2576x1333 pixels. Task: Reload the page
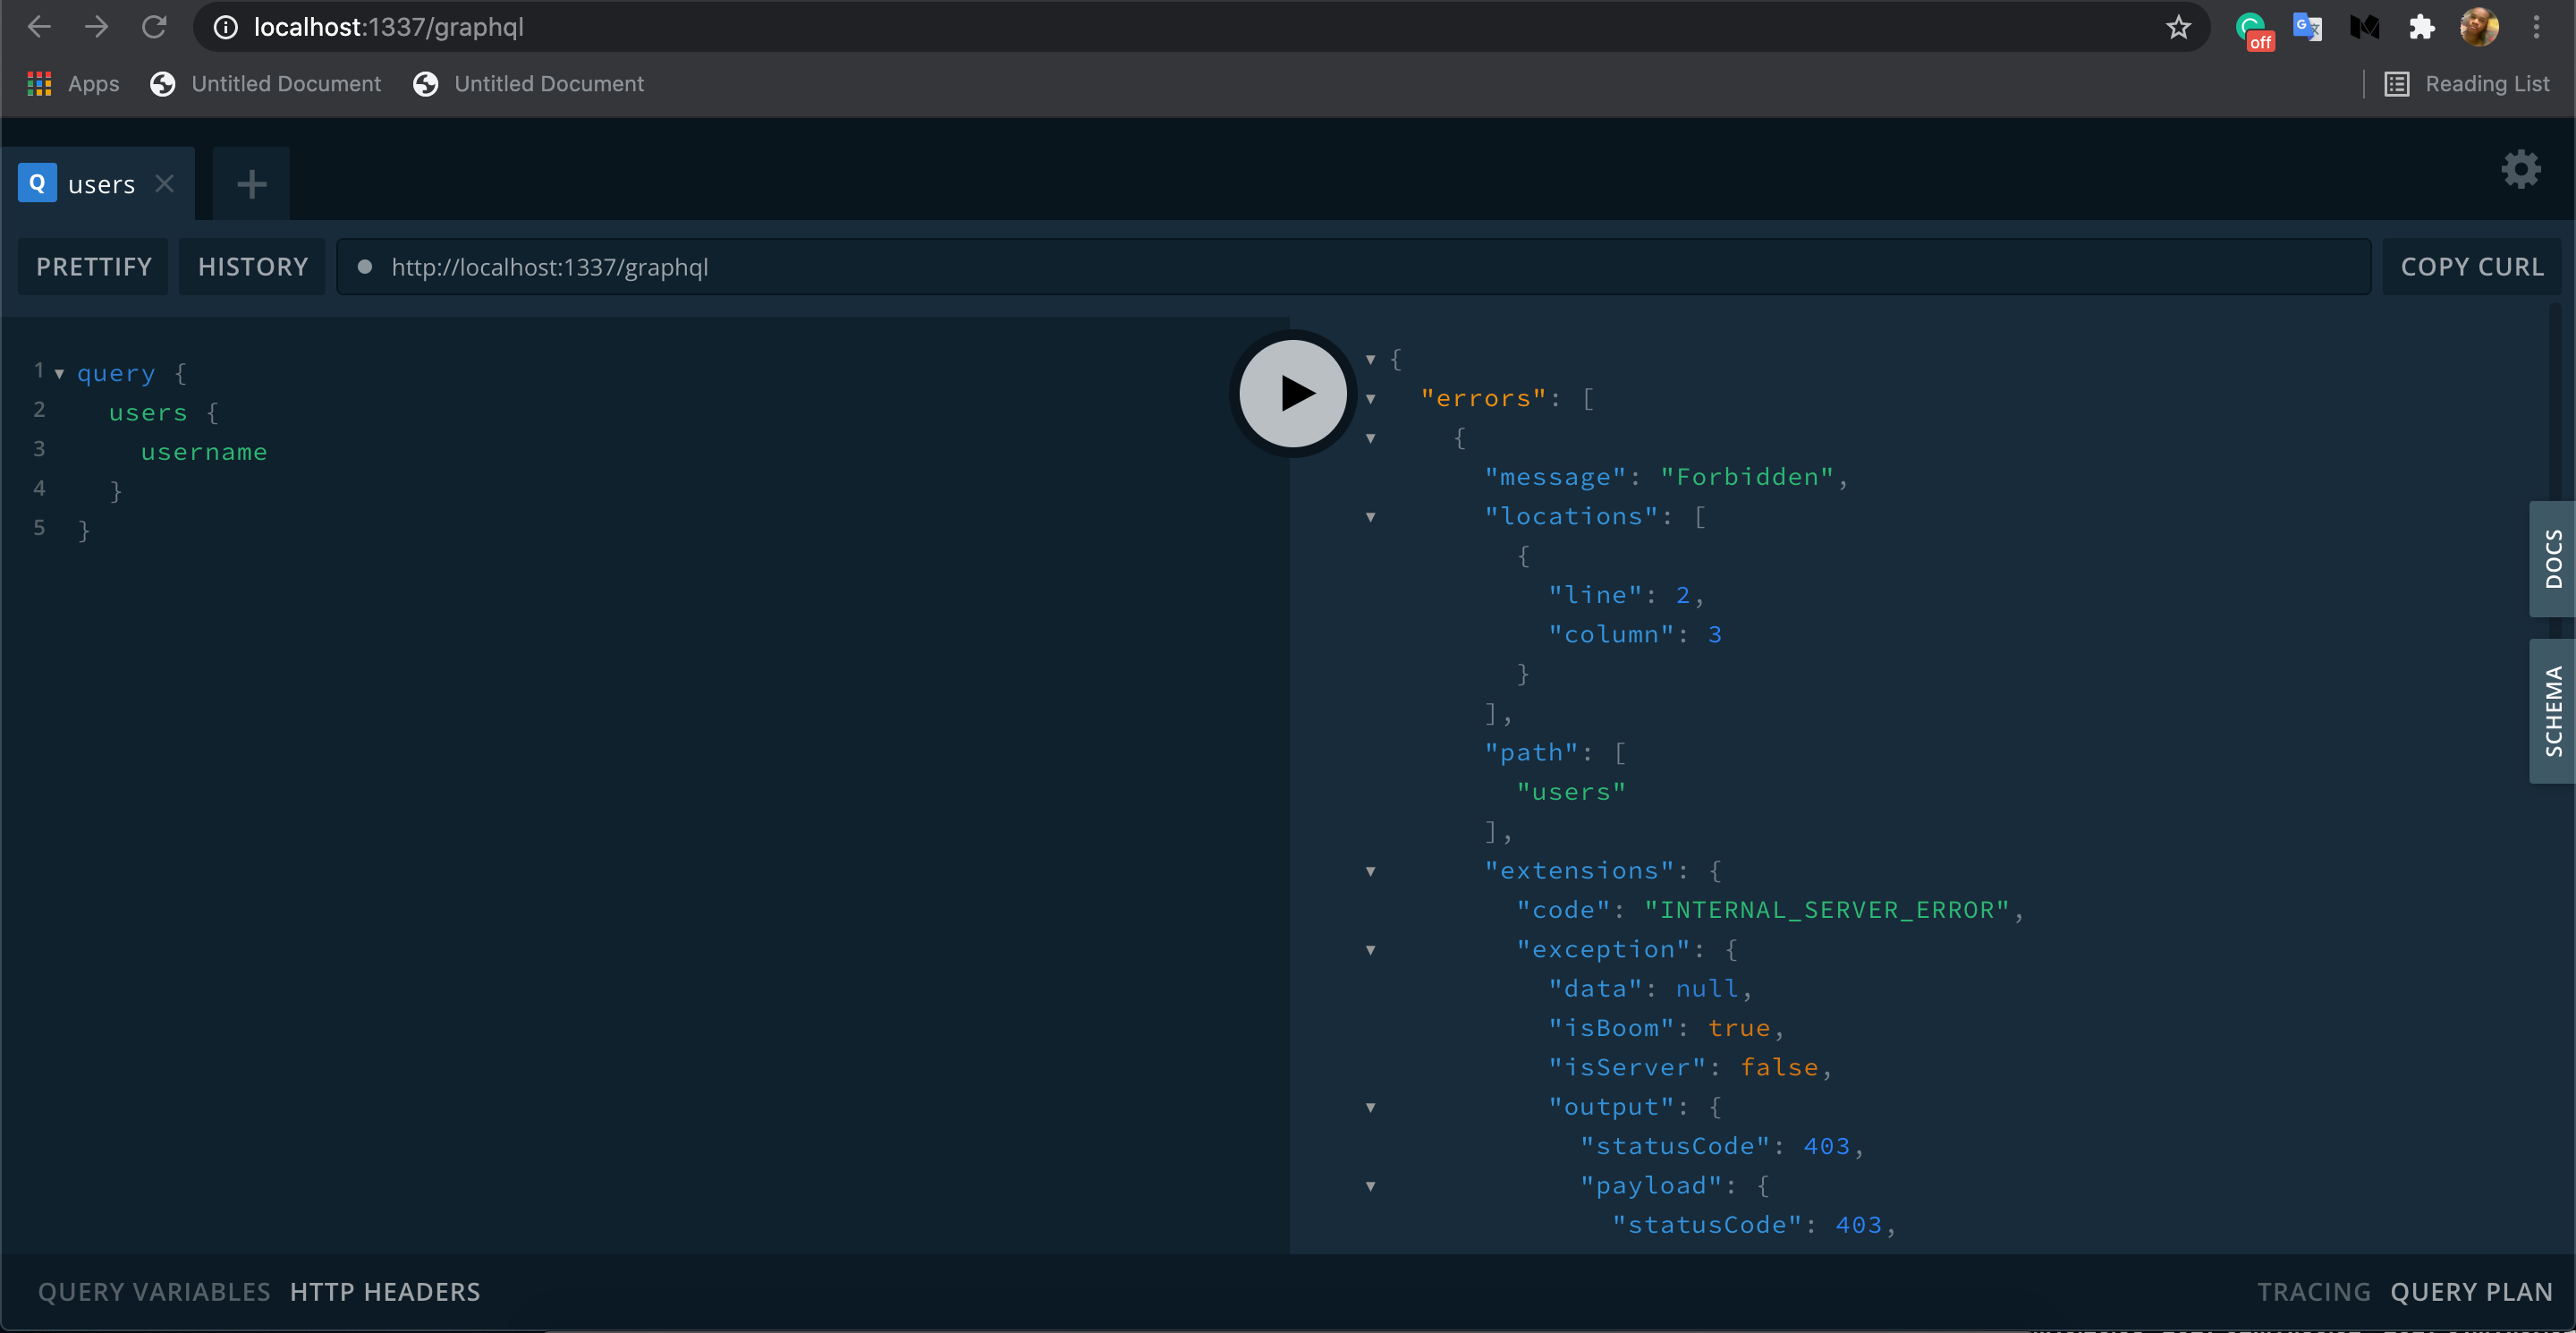click(x=154, y=27)
